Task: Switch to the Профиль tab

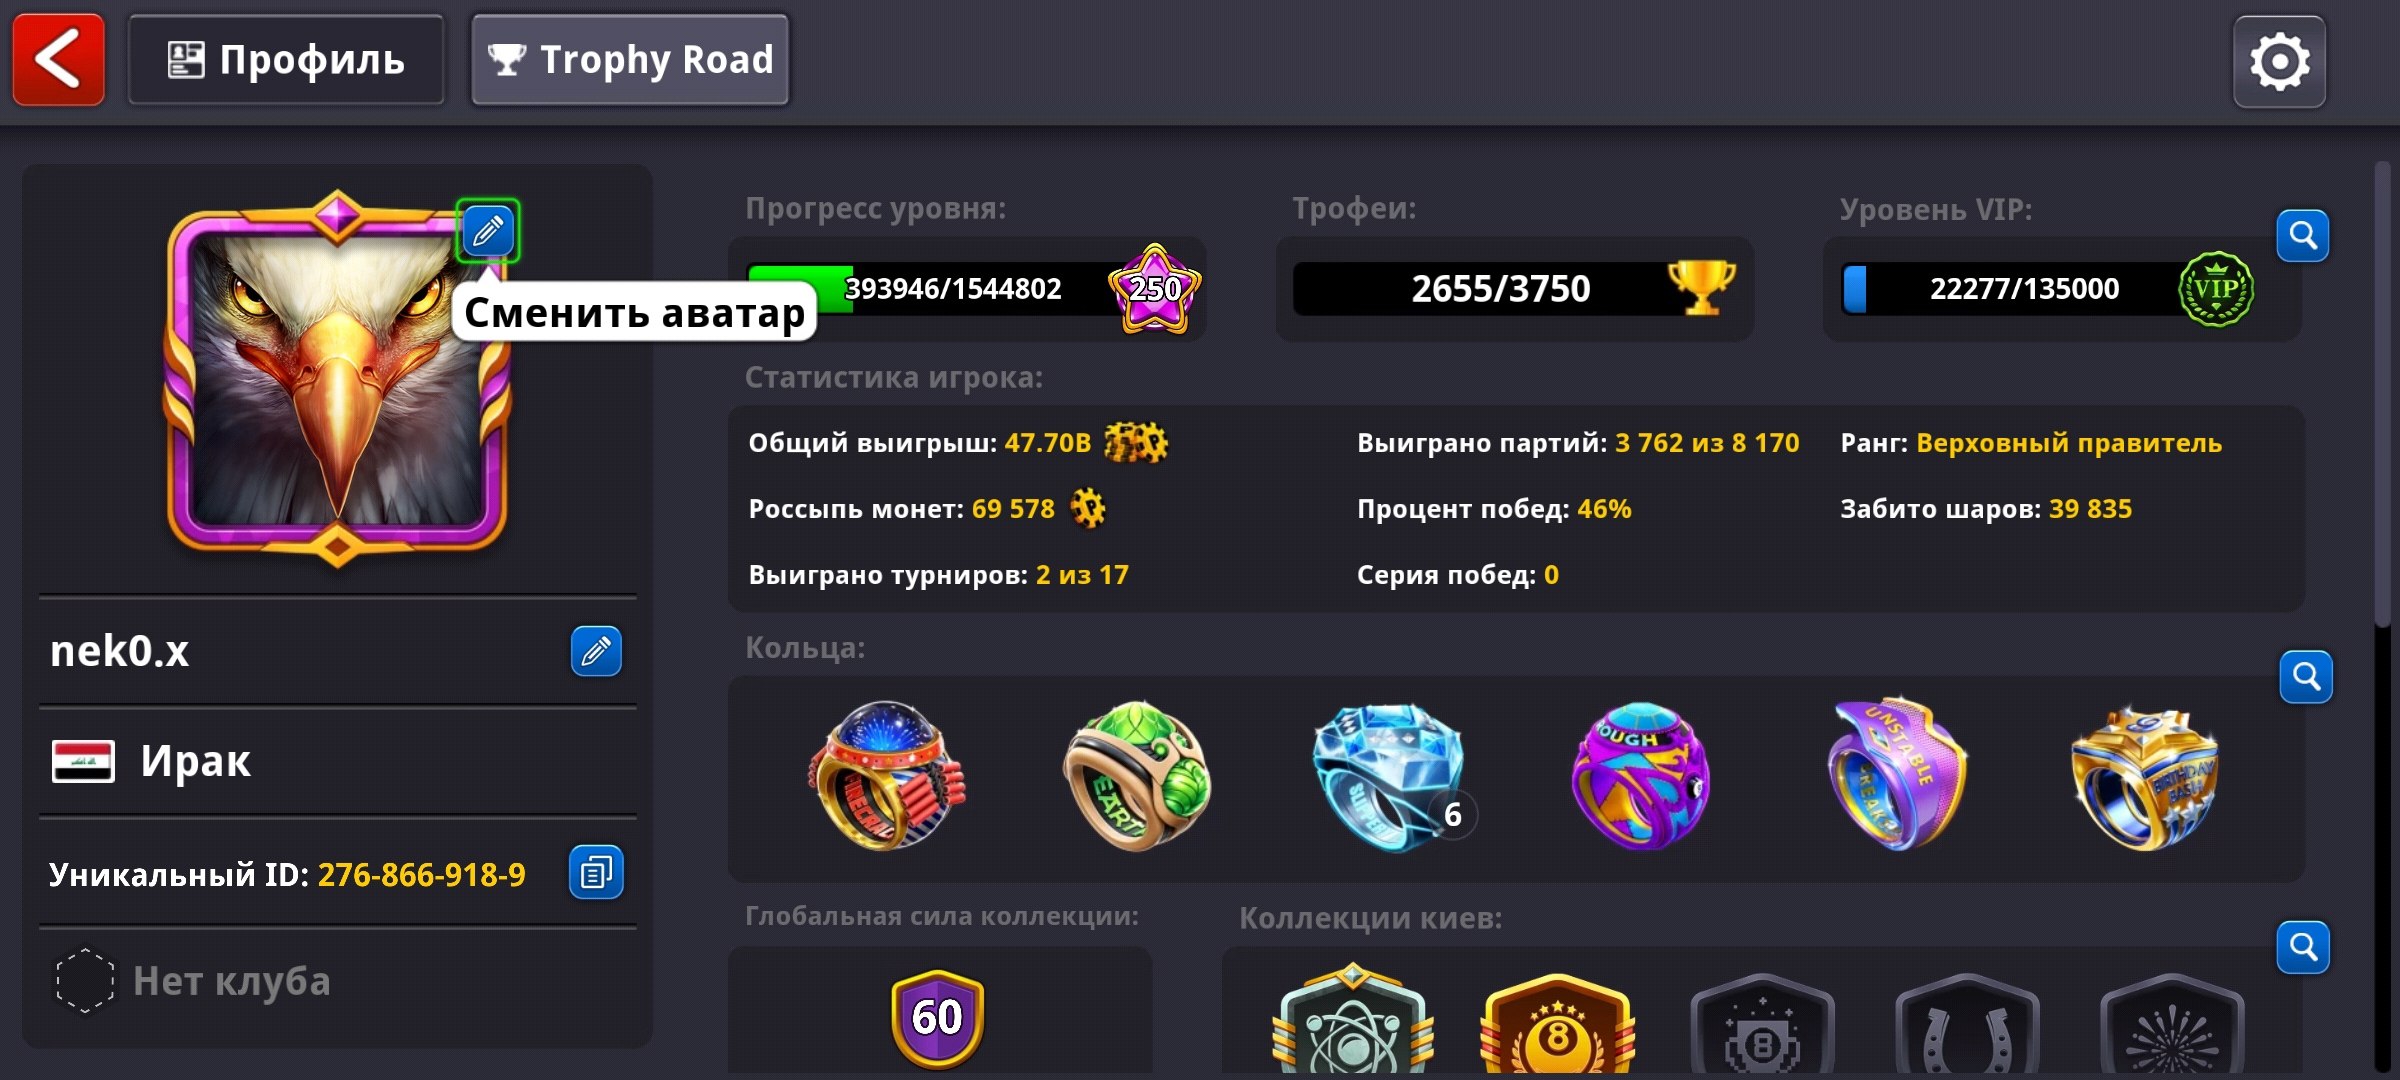Action: coord(286,60)
